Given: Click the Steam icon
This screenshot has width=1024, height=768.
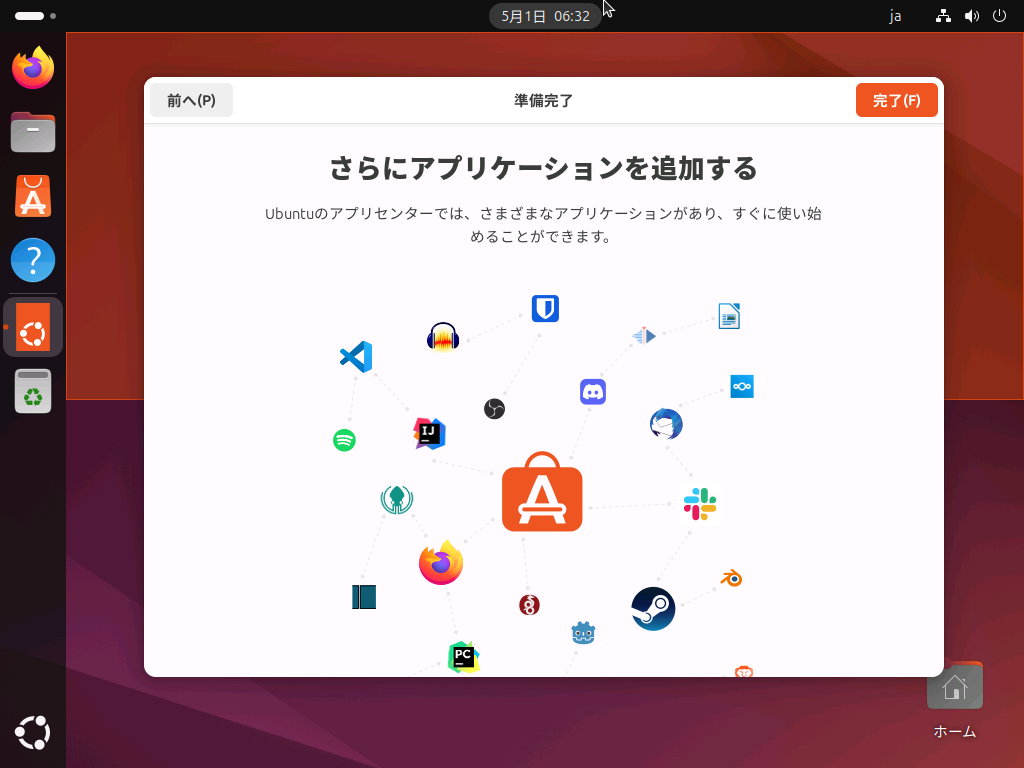Looking at the screenshot, I should (653, 609).
